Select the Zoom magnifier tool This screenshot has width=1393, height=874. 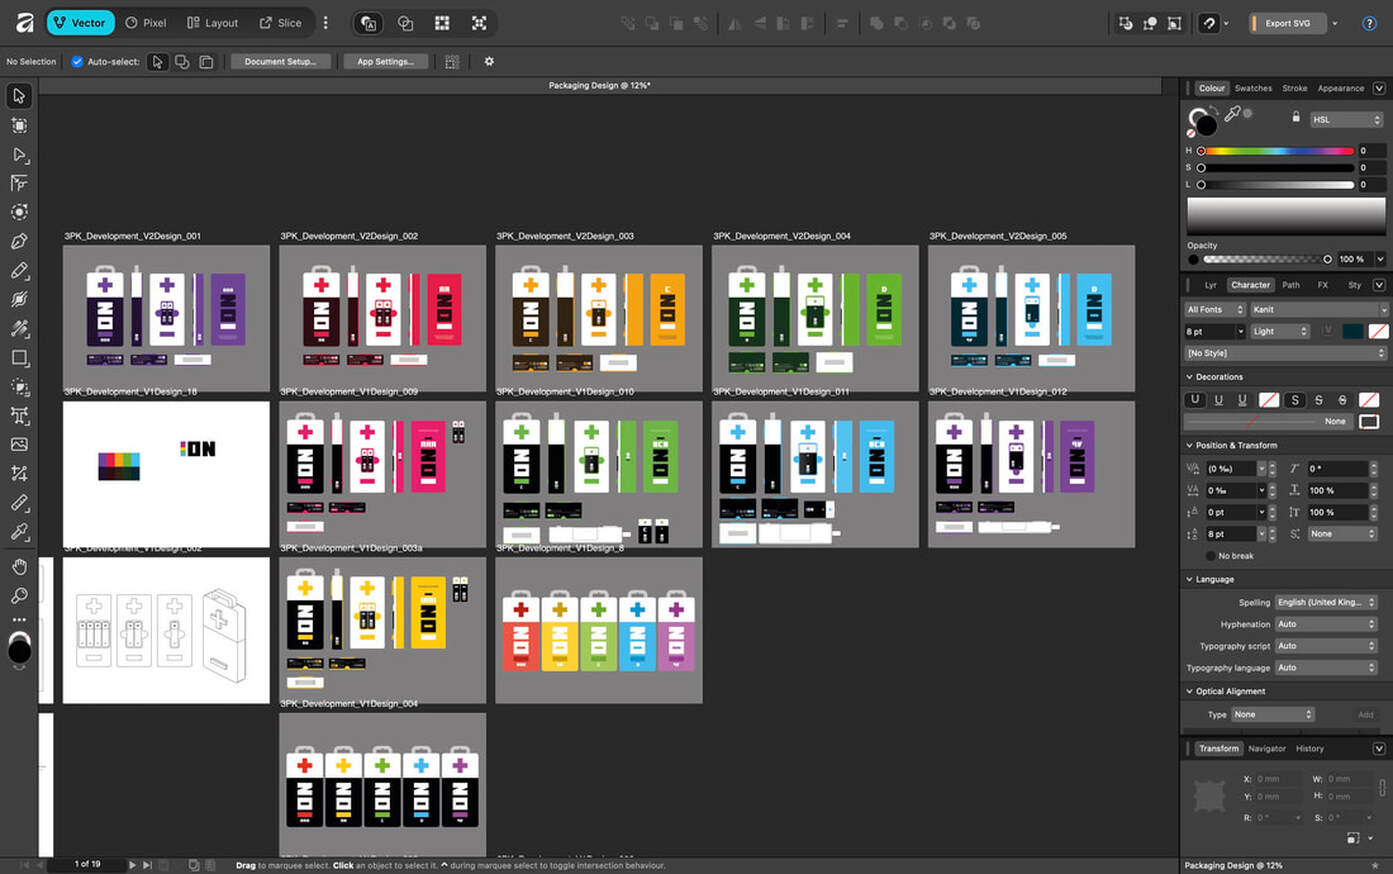[x=19, y=596]
